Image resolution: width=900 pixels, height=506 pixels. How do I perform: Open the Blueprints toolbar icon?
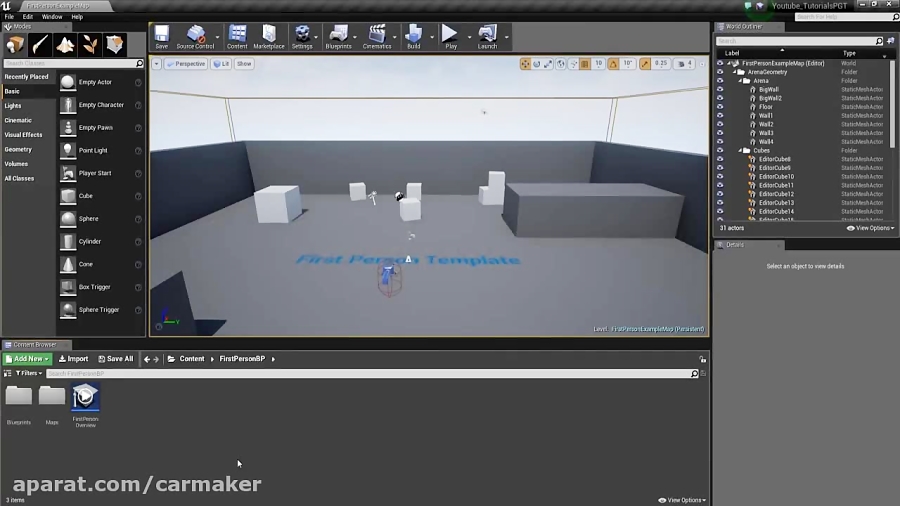338,37
